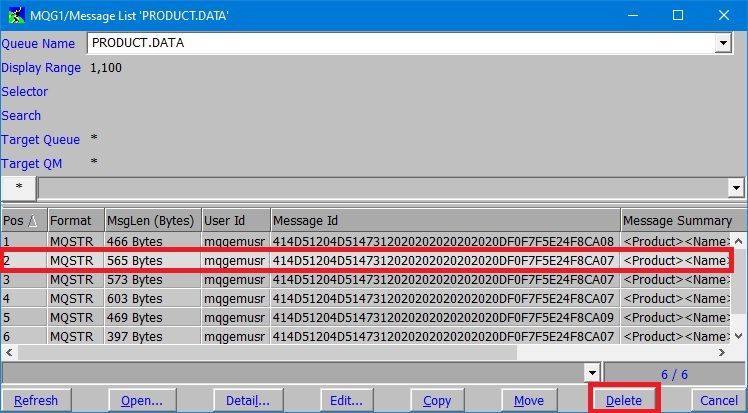
Task: Click the horizontal scrollbar left arrow
Action: [x=9, y=352]
